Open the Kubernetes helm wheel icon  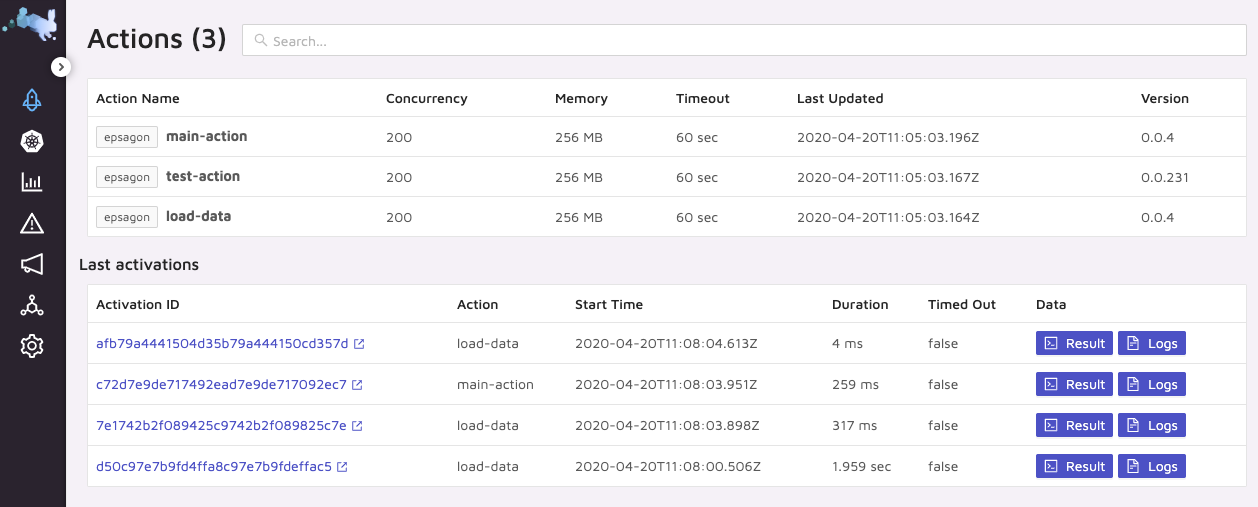(x=32, y=141)
